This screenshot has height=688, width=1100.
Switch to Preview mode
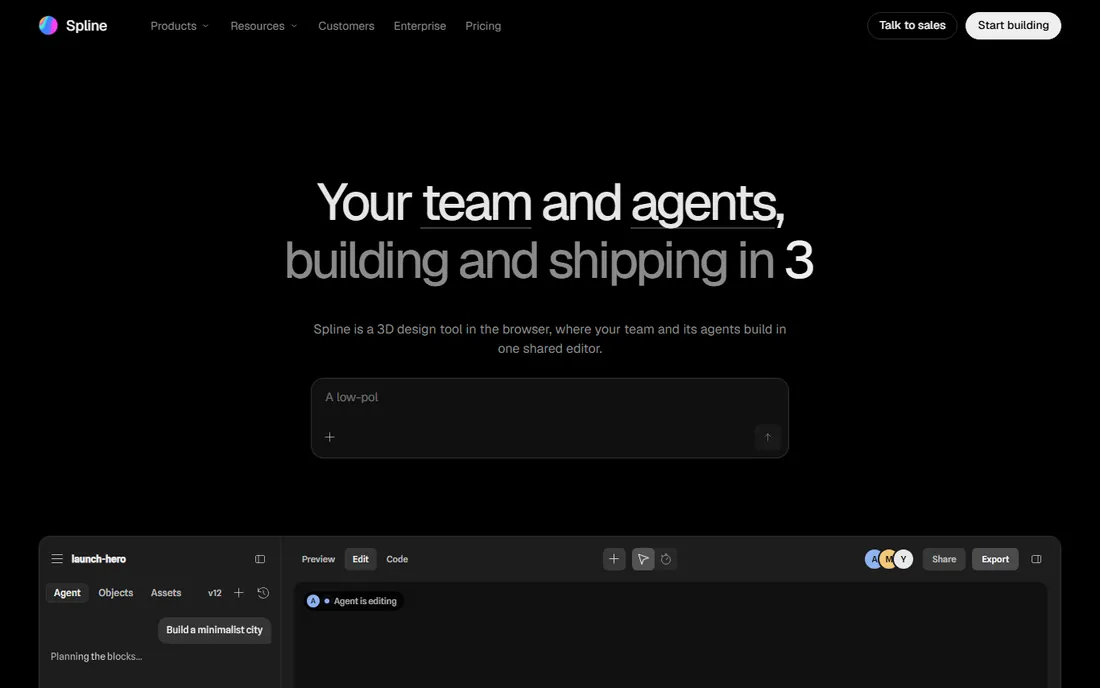318,559
